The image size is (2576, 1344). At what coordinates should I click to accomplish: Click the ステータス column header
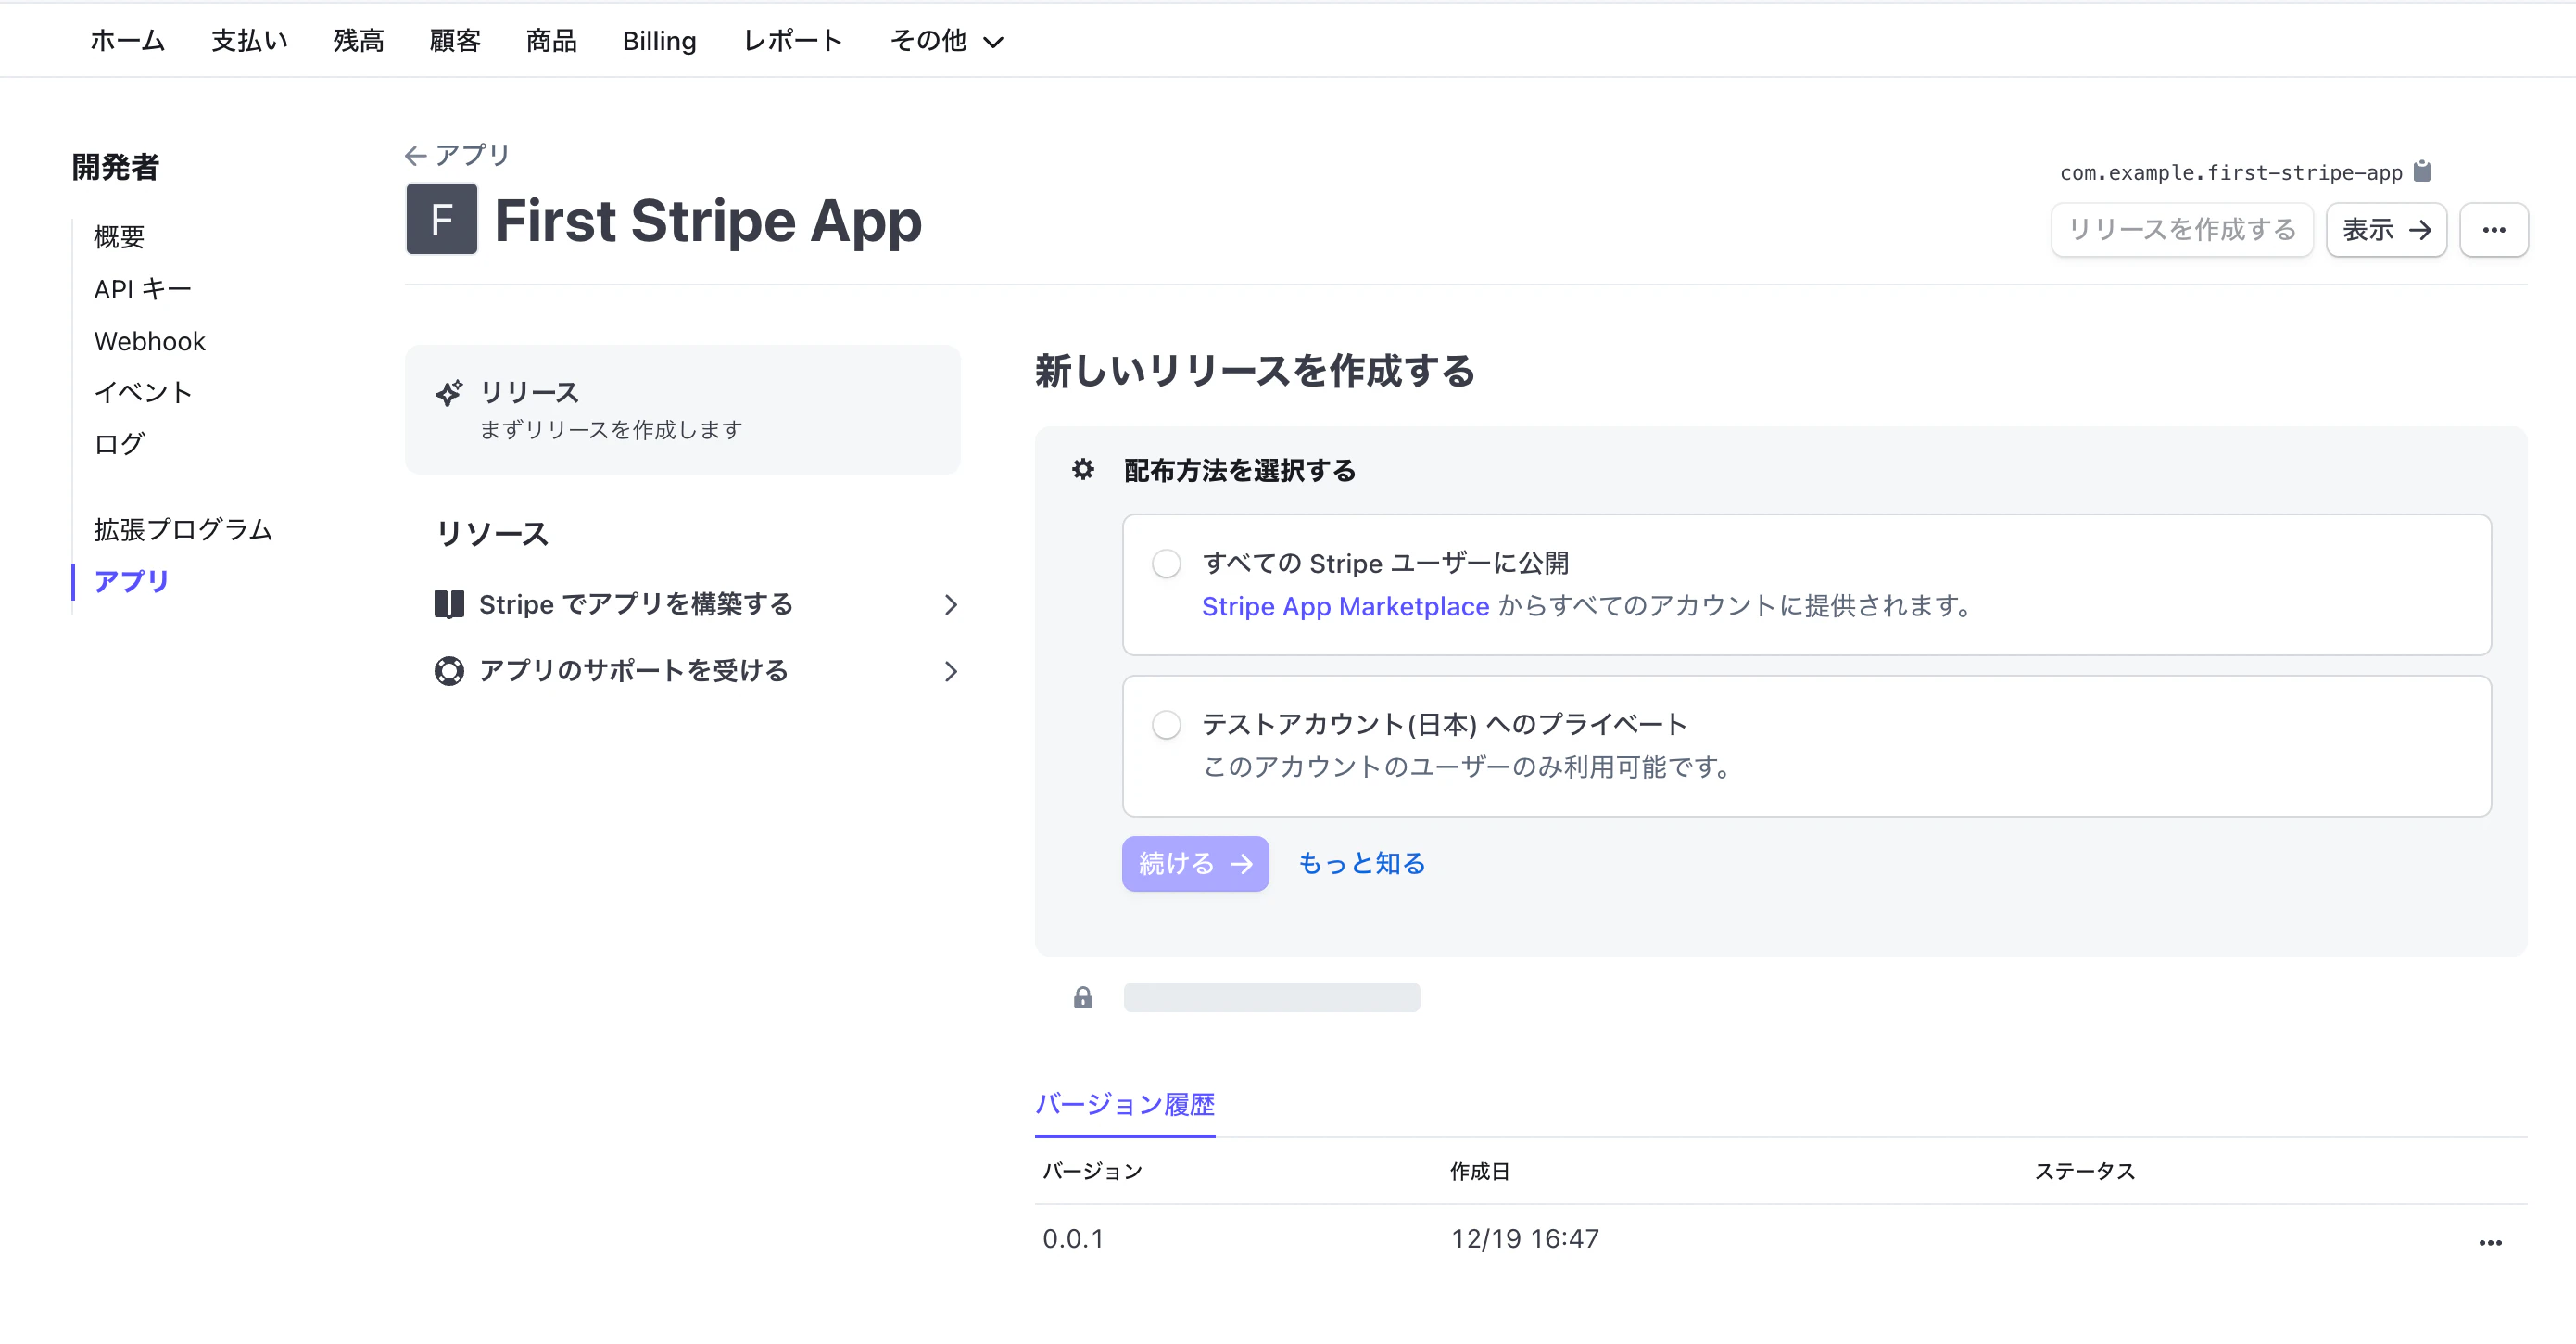pyautogui.click(x=2084, y=1172)
